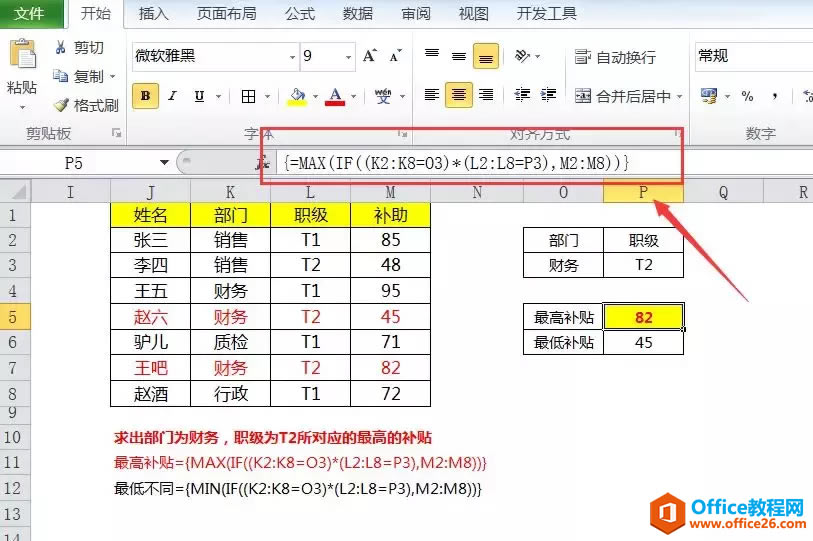Viewport: 813px width, 541px height.
Task: Switch to the 数据 Data tab
Action: (358, 13)
